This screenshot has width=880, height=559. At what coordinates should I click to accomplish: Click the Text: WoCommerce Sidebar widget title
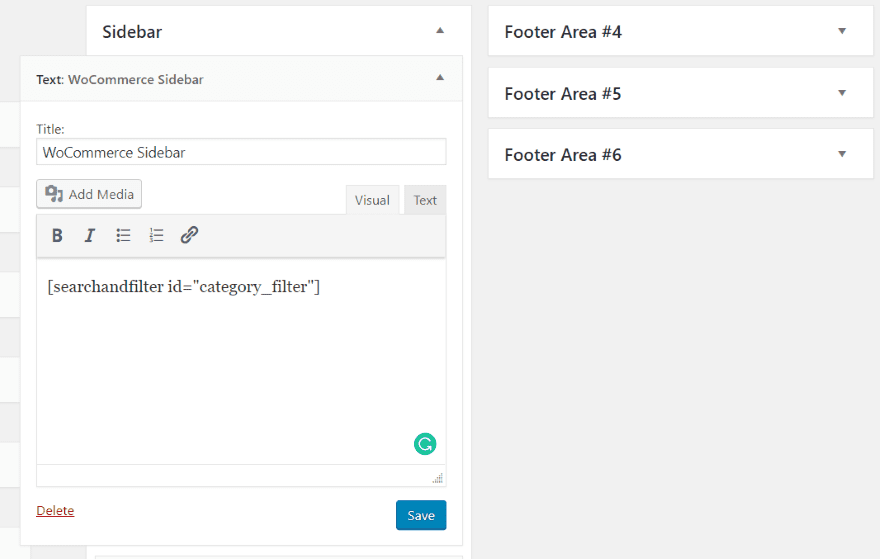click(120, 79)
